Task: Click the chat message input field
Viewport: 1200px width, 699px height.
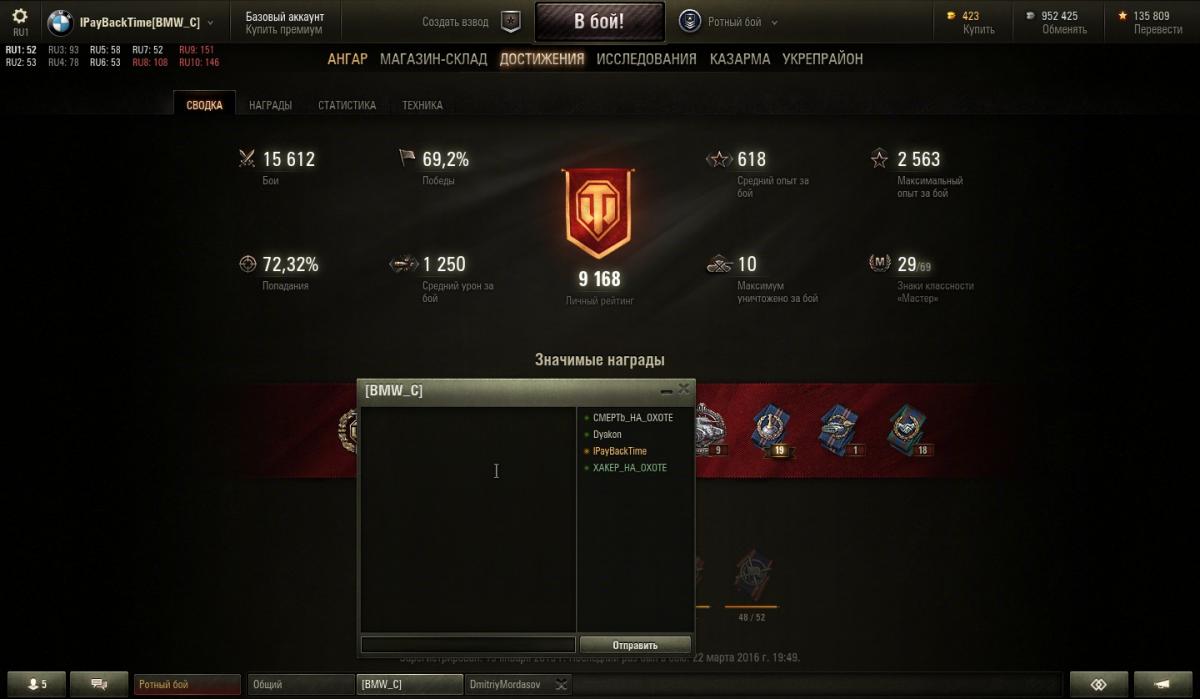Action: (468, 645)
